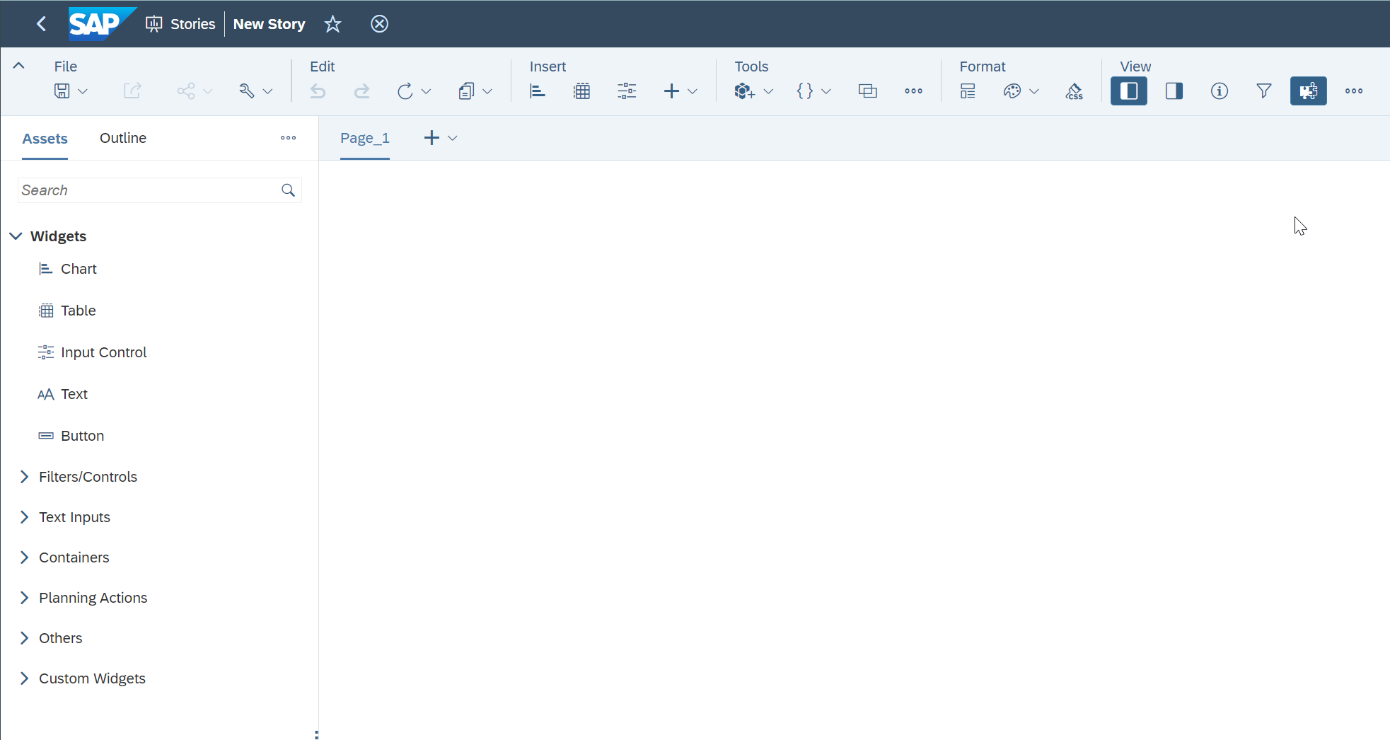Open the Insert plus dropdown arrow
Viewport: 1390px width, 740px height.
[x=692, y=91]
